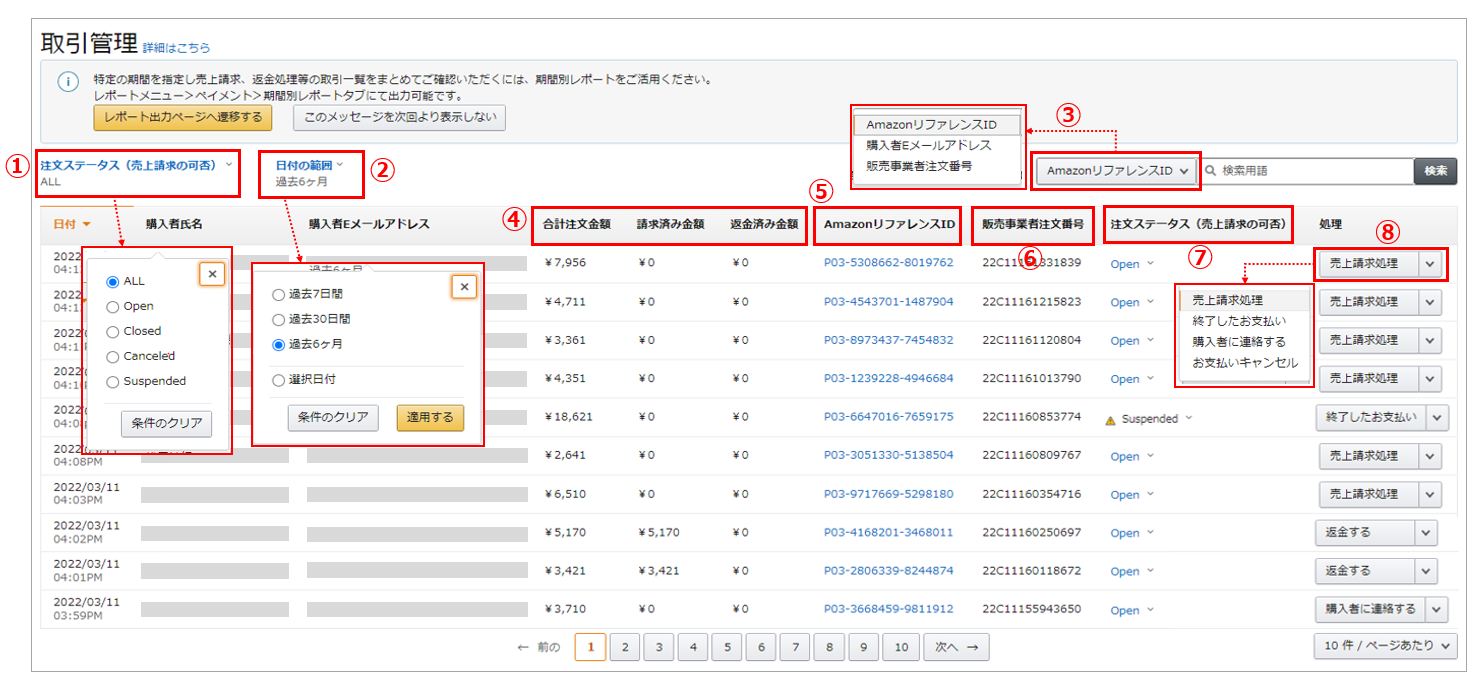
Task: Close the date range popup with its X button
Action: (464, 286)
